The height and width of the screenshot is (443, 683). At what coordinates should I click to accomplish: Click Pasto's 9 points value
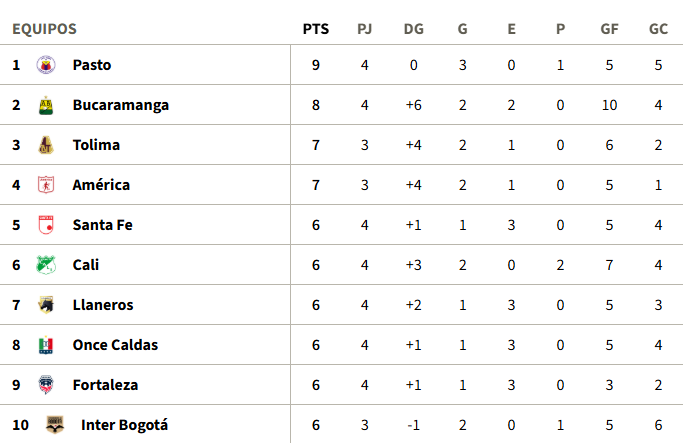(x=316, y=65)
